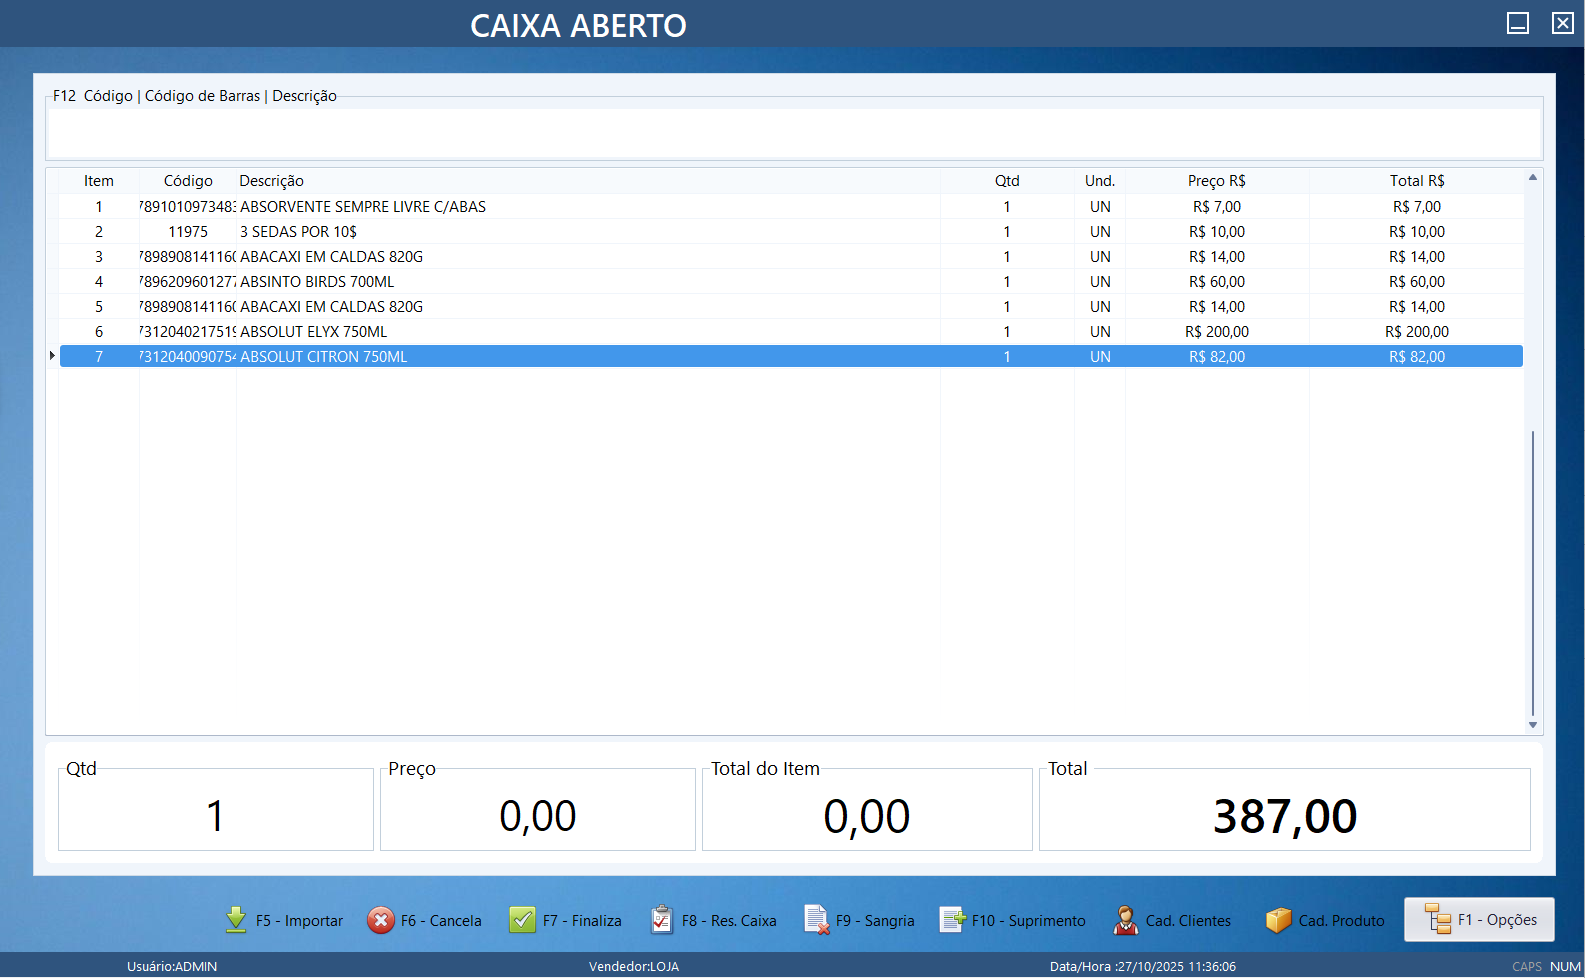Click the F7 Finaliza green checkmark icon
This screenshot has width=1586, height=978.
(522, 920)
